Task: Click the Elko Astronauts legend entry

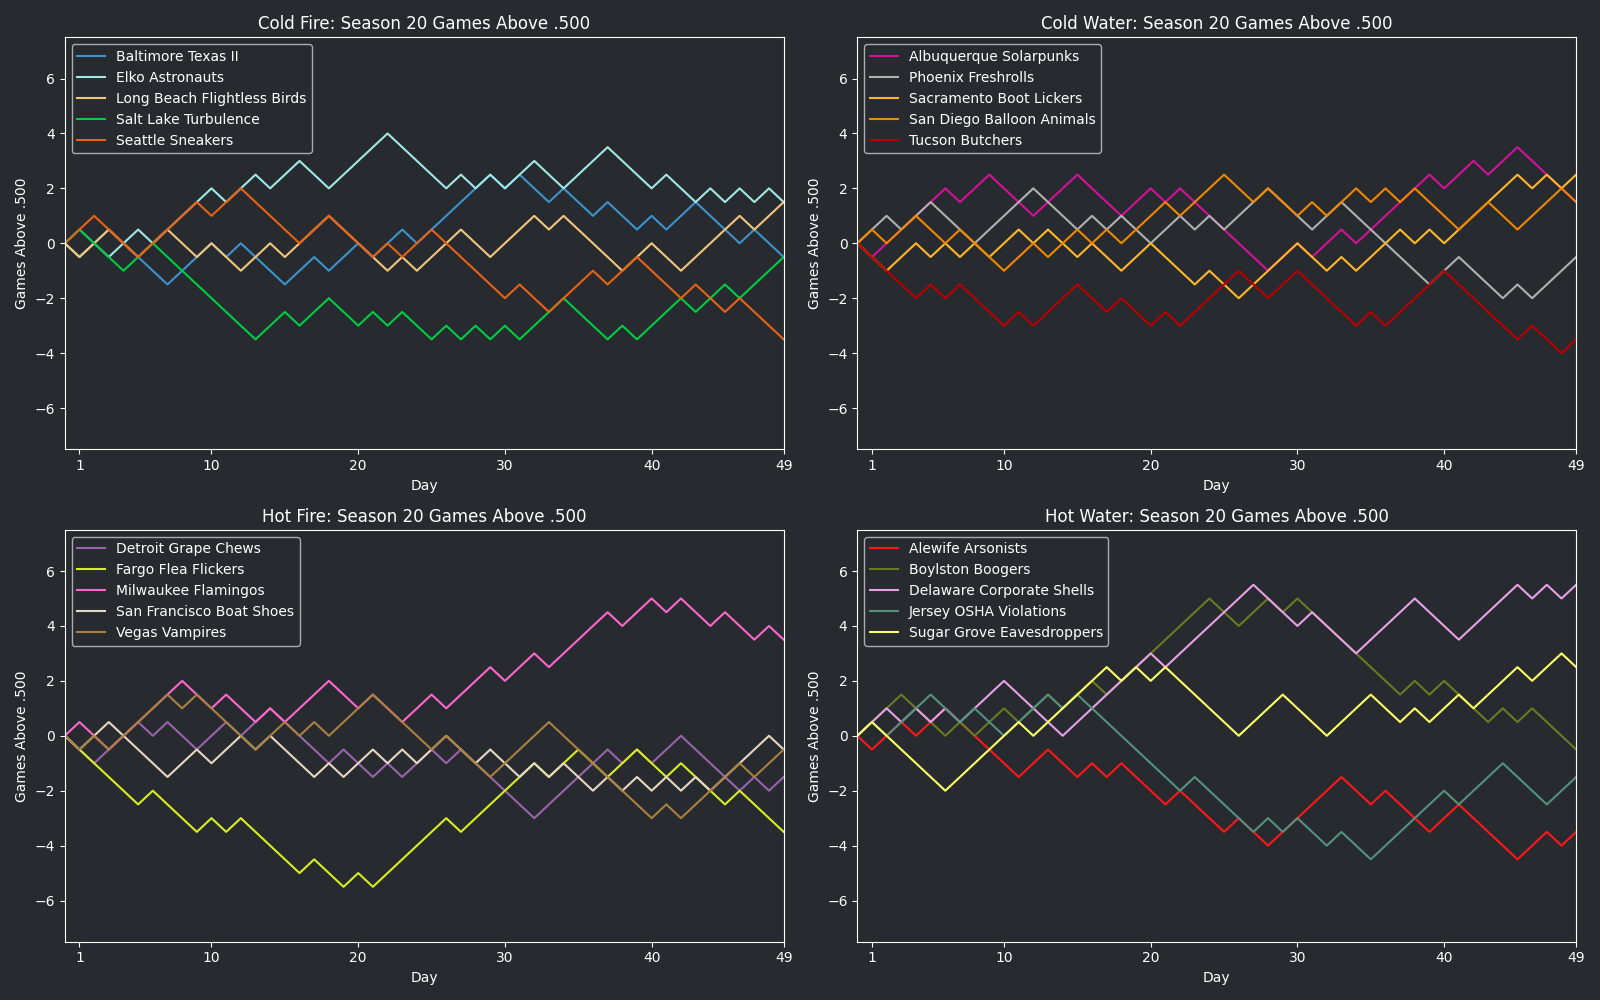Action: (169, 77)
